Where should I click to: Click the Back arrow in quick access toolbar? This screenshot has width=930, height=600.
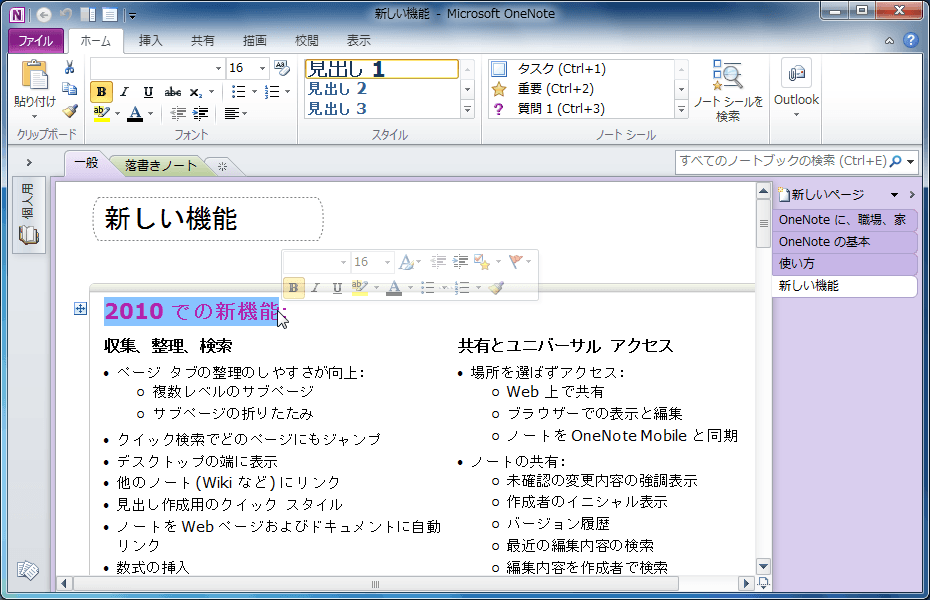tap(44, 14)
